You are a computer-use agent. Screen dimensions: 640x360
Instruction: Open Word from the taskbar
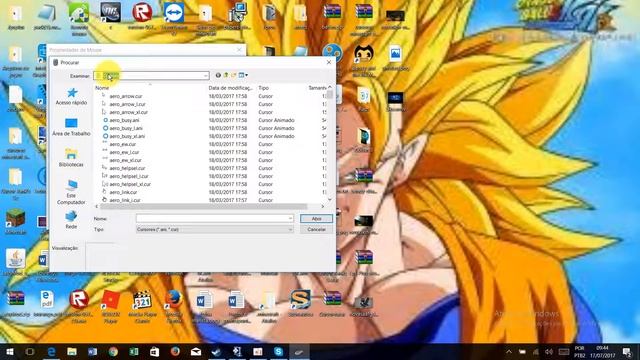pyautogui.click(x=93, y=351)
